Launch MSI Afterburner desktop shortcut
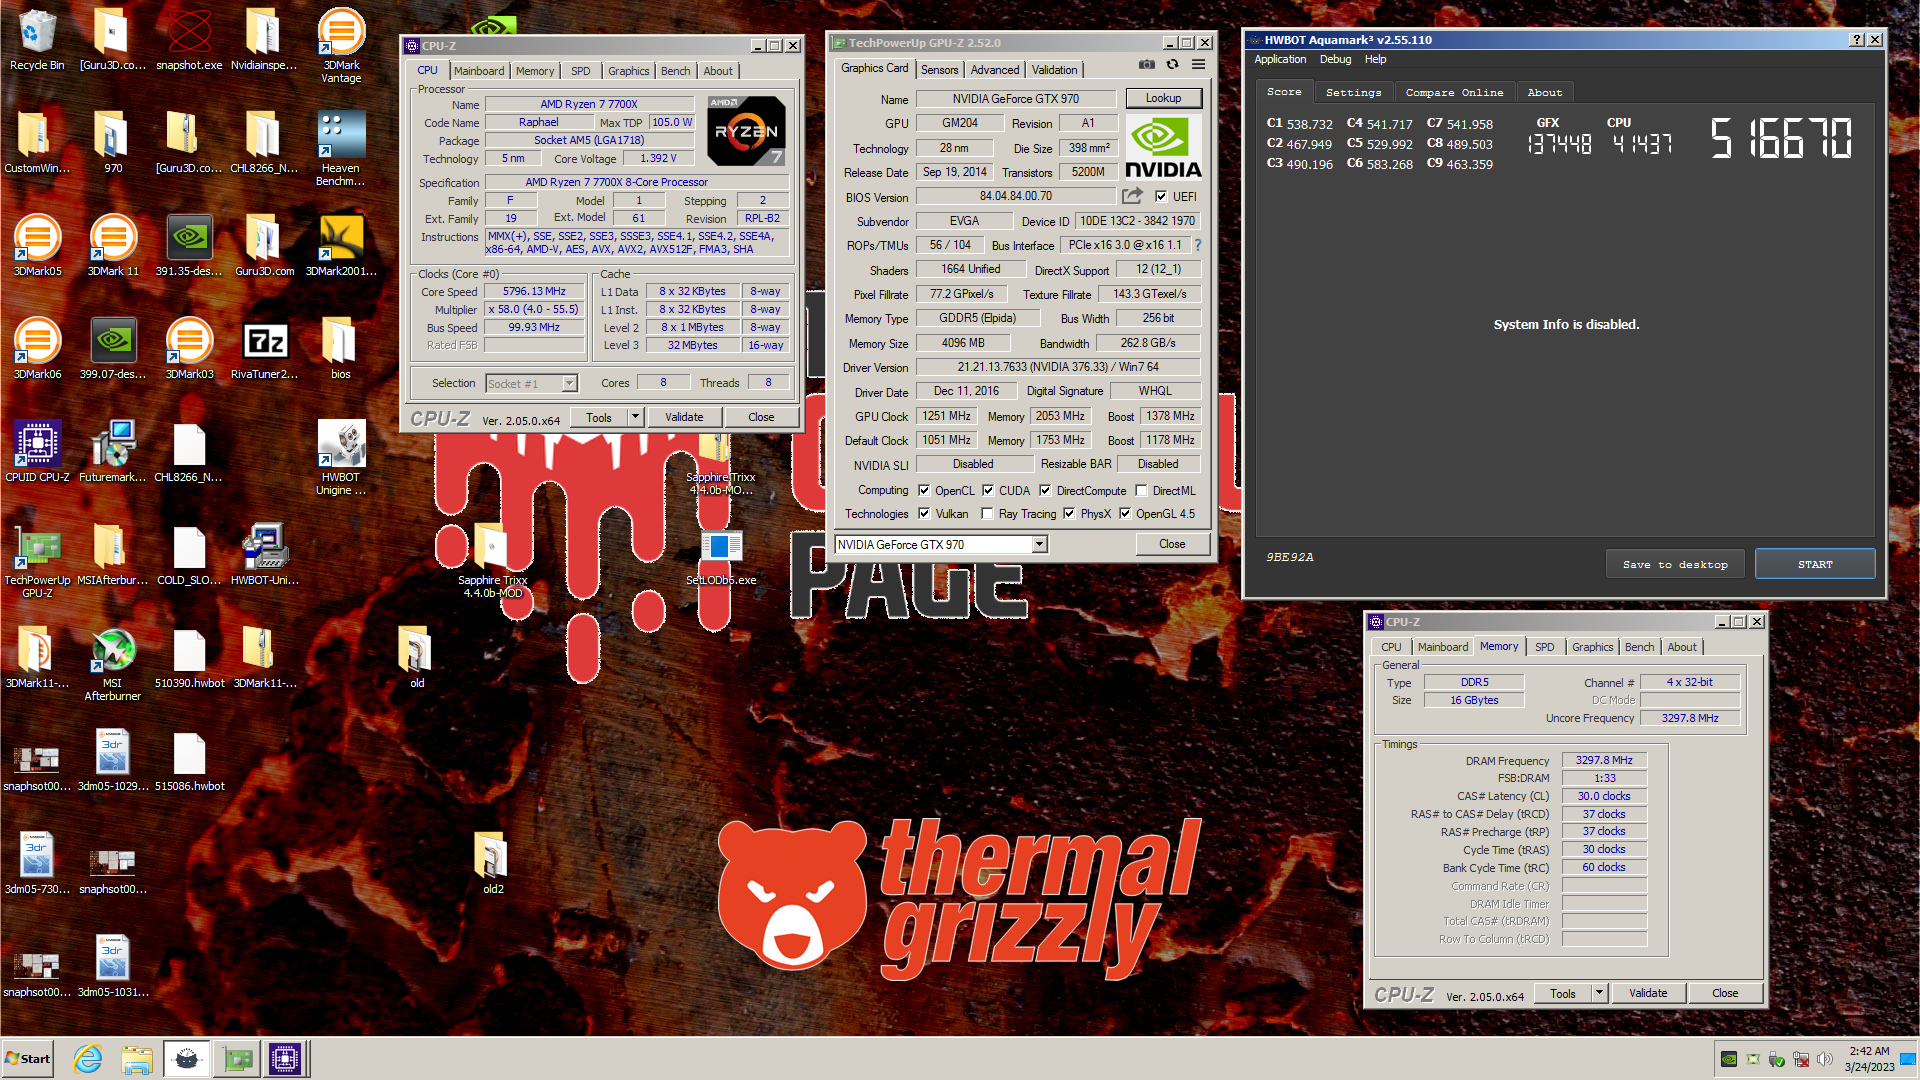The width and height of the screenshot is (1920, 1080). pyautogui.click(x=113, y=663)
